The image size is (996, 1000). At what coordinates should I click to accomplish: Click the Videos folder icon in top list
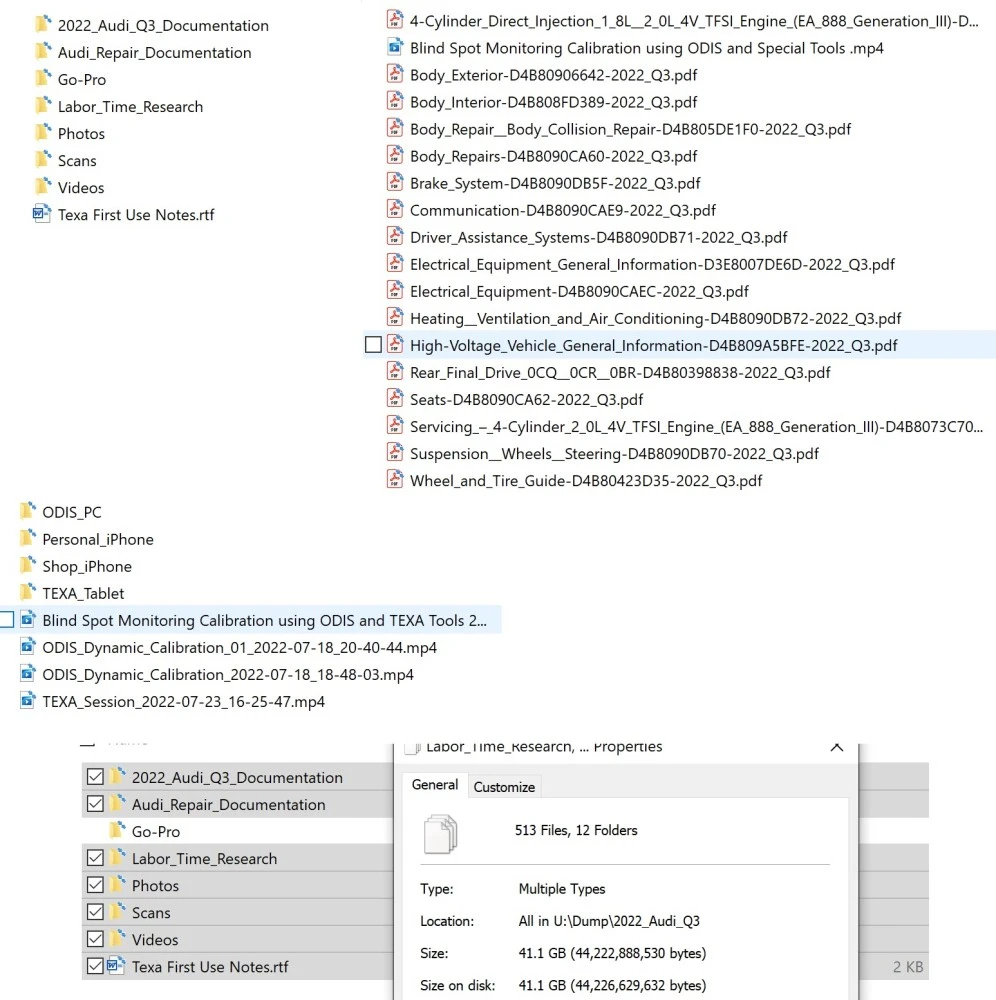tap(43, 187)
